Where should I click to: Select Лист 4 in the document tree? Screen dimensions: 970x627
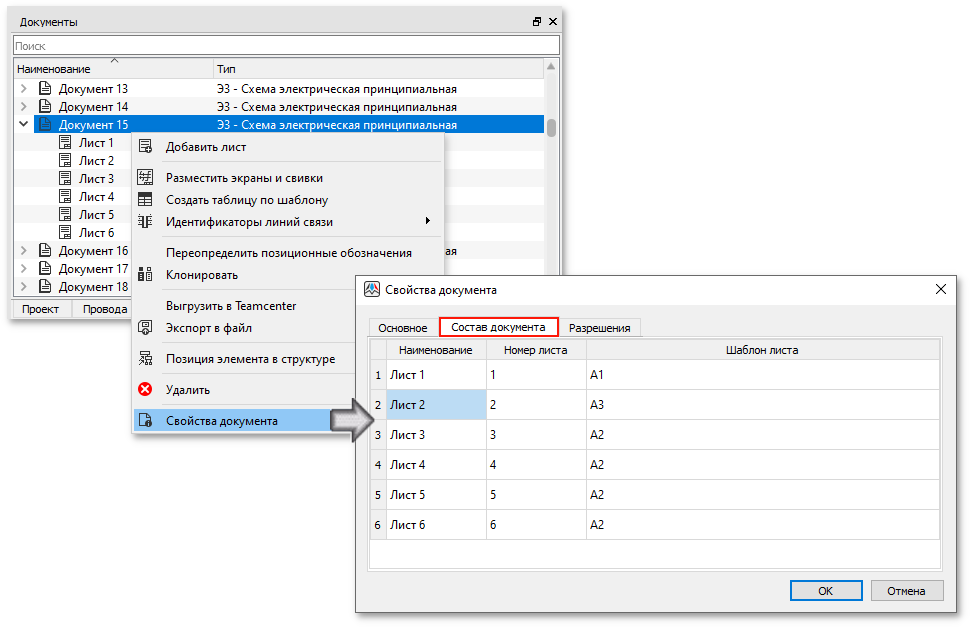click(96, 197)
